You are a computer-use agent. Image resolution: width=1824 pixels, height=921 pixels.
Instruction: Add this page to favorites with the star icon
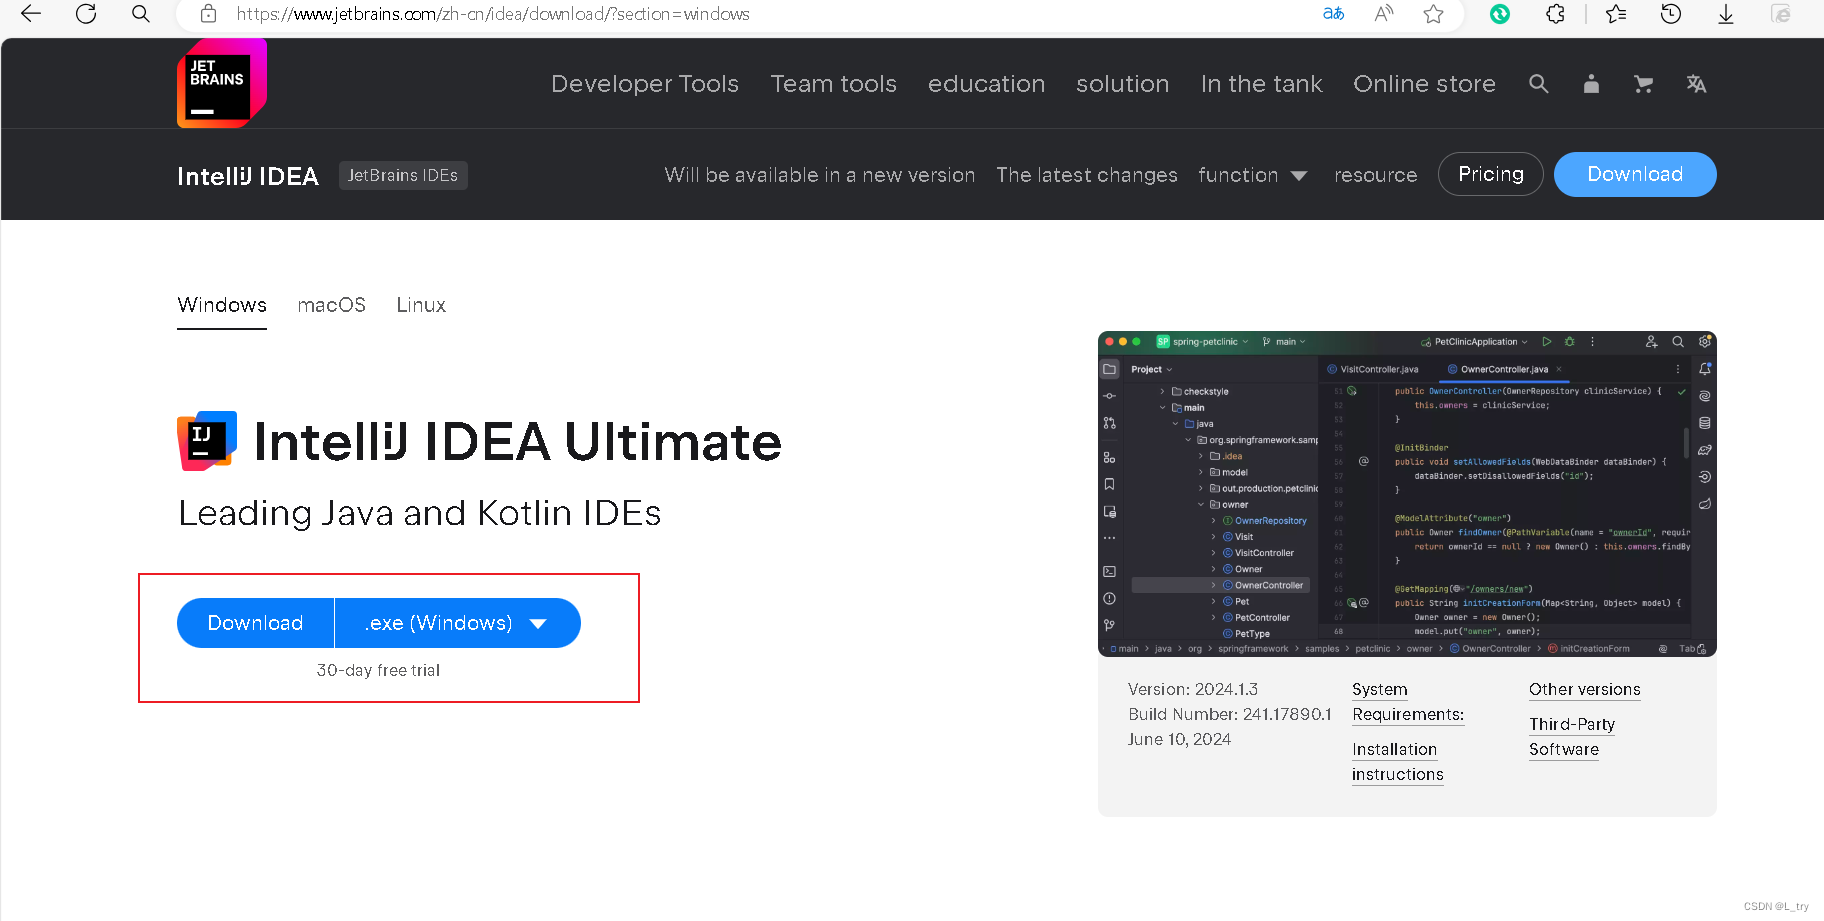[x=1434, y=14]
